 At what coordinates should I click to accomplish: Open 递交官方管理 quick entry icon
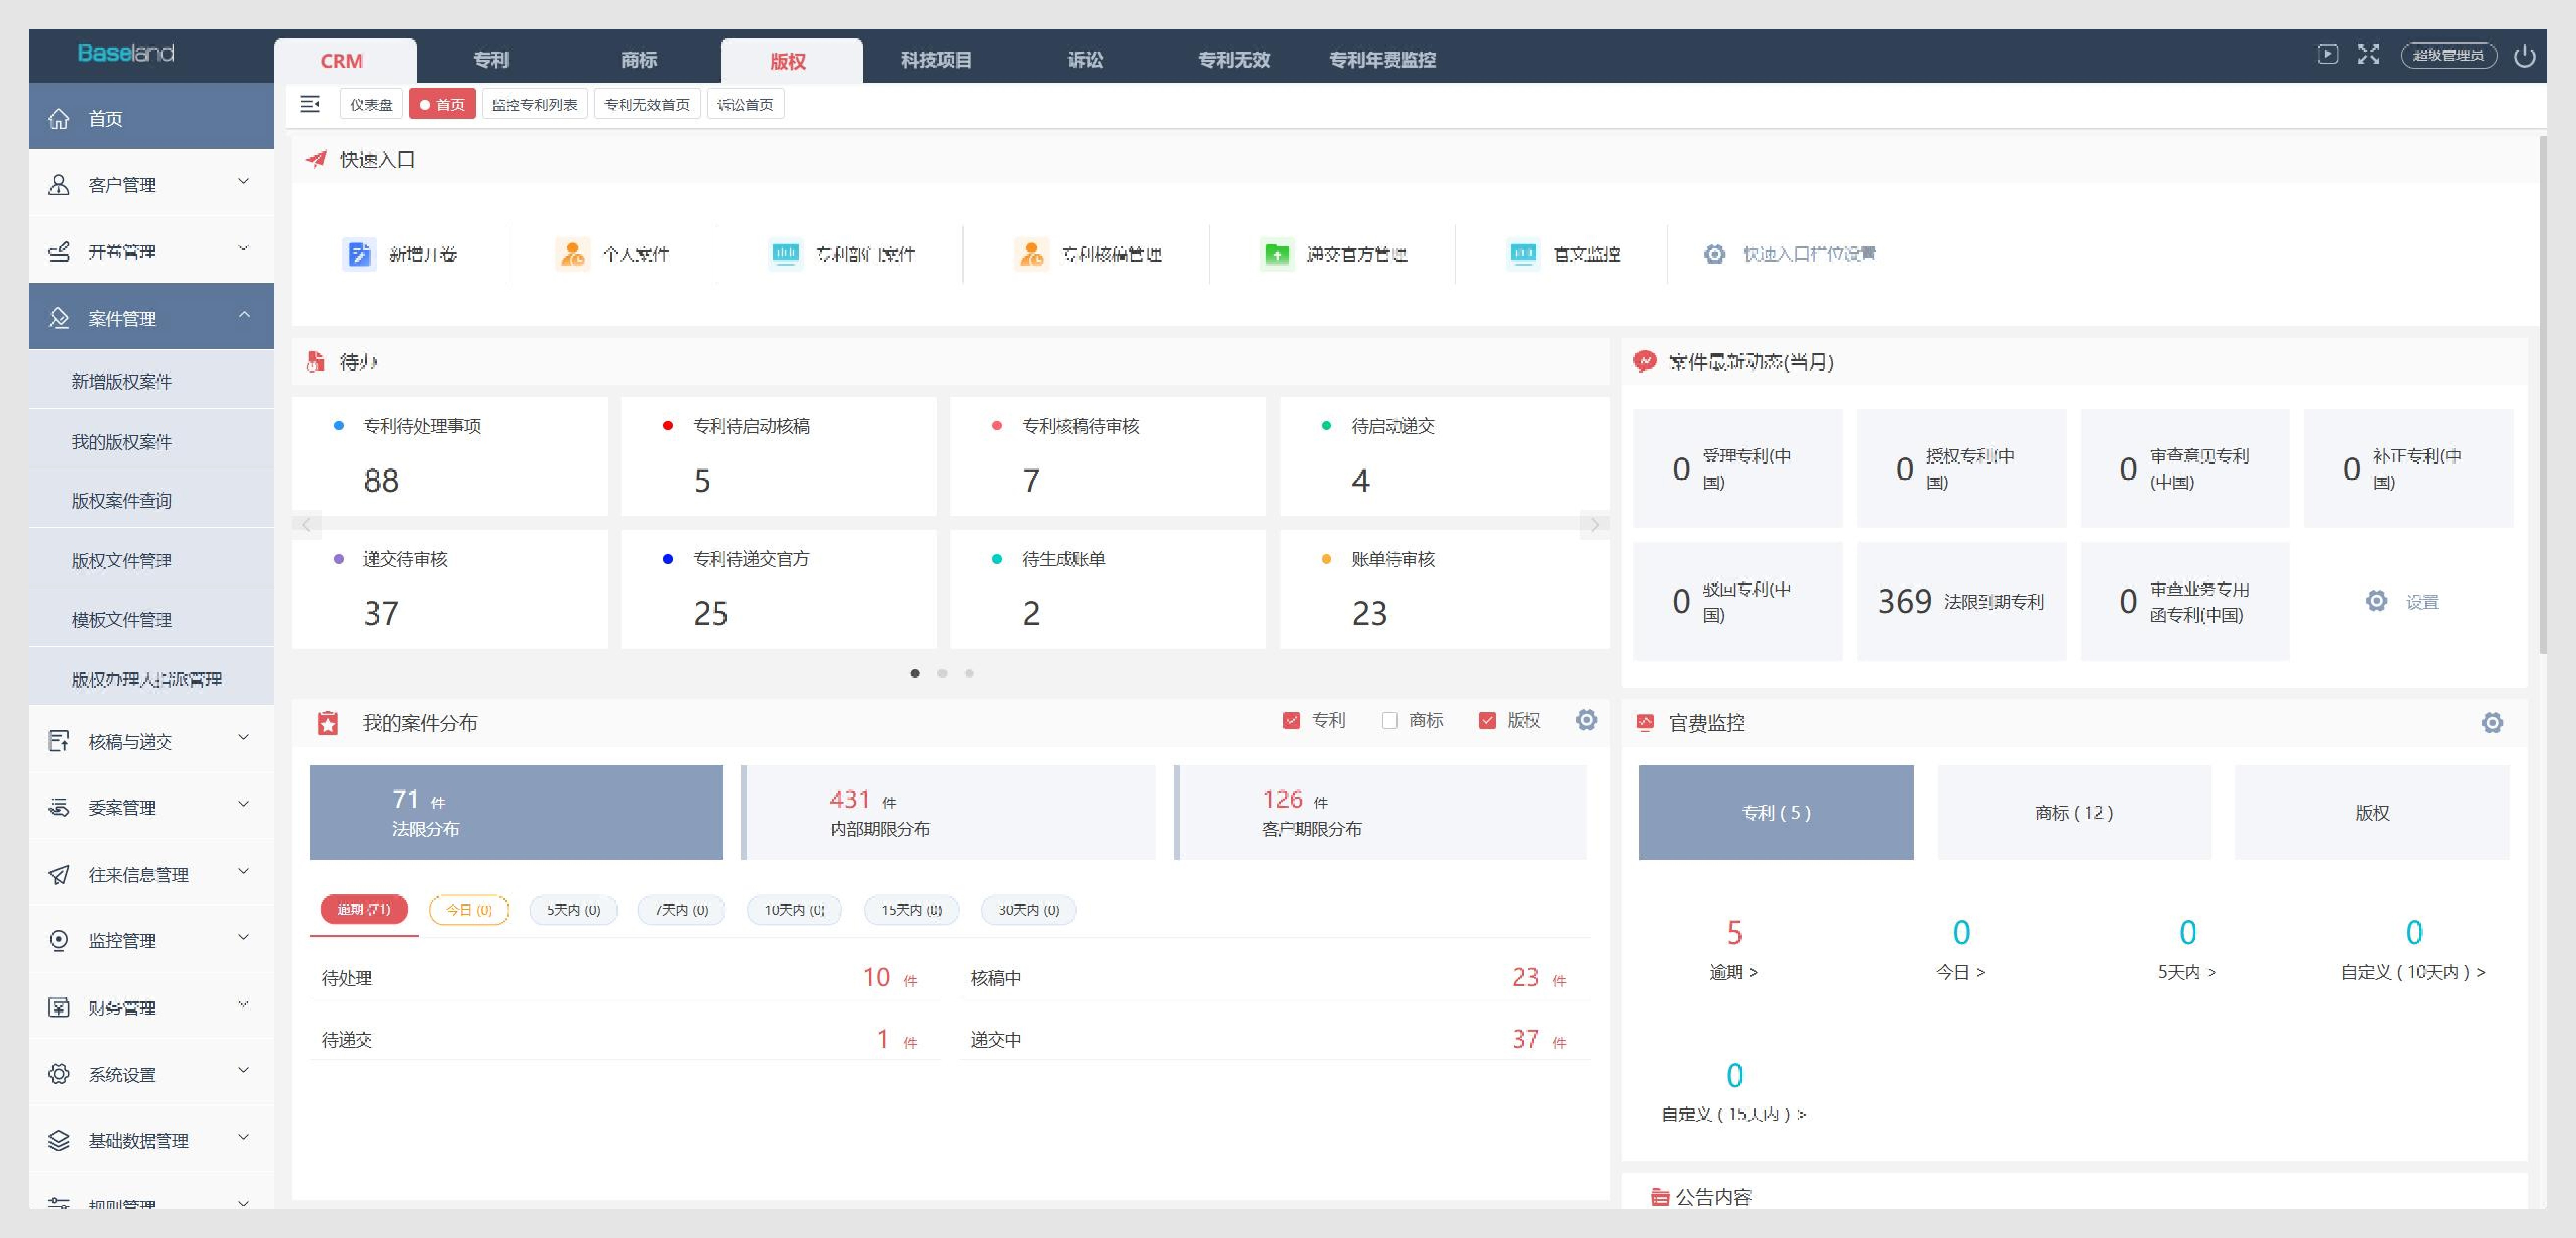click(1277, 254)
